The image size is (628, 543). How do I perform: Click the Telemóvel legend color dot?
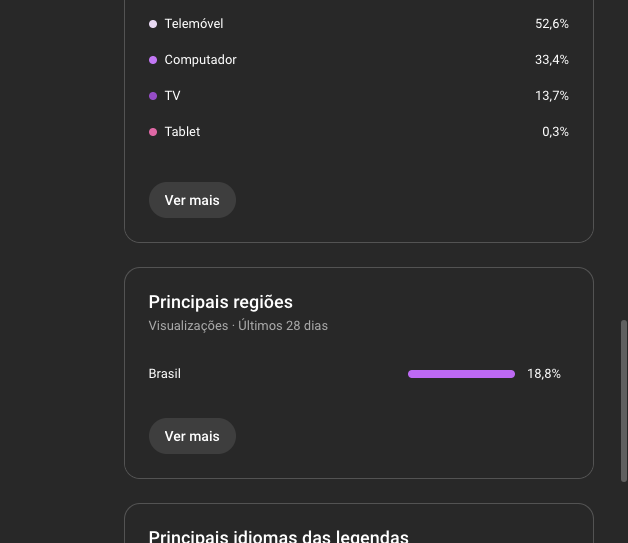(x=153, y=24)
